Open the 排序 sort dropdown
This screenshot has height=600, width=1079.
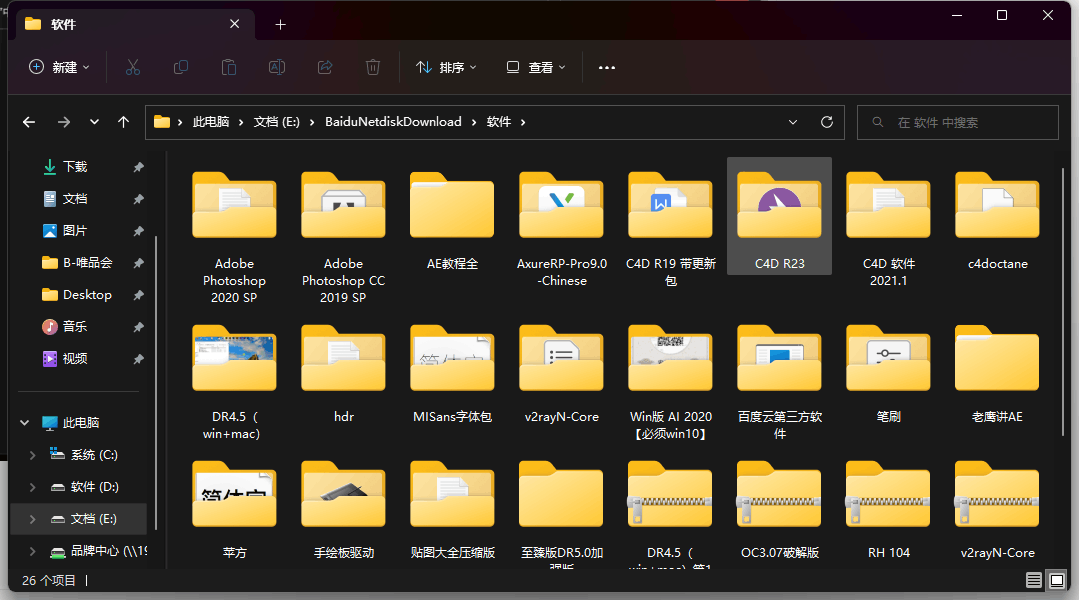[x=446, y=67]
